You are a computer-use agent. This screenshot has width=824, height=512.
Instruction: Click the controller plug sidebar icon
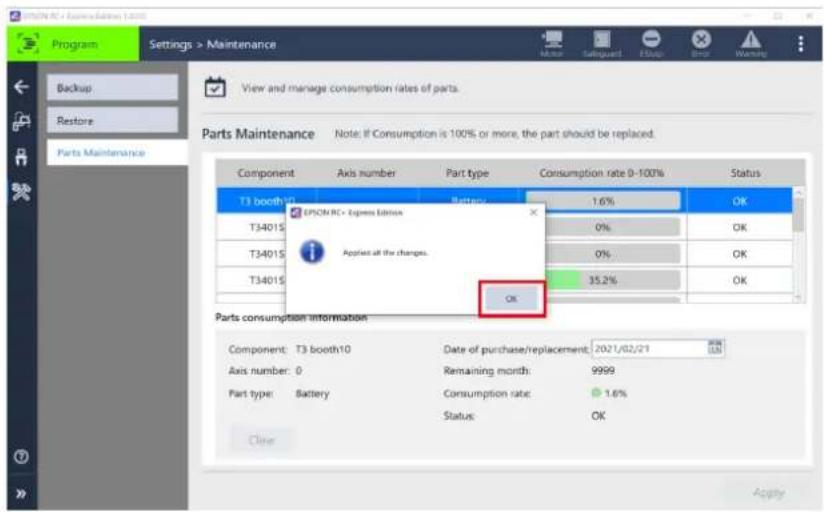tap(22, 157)
